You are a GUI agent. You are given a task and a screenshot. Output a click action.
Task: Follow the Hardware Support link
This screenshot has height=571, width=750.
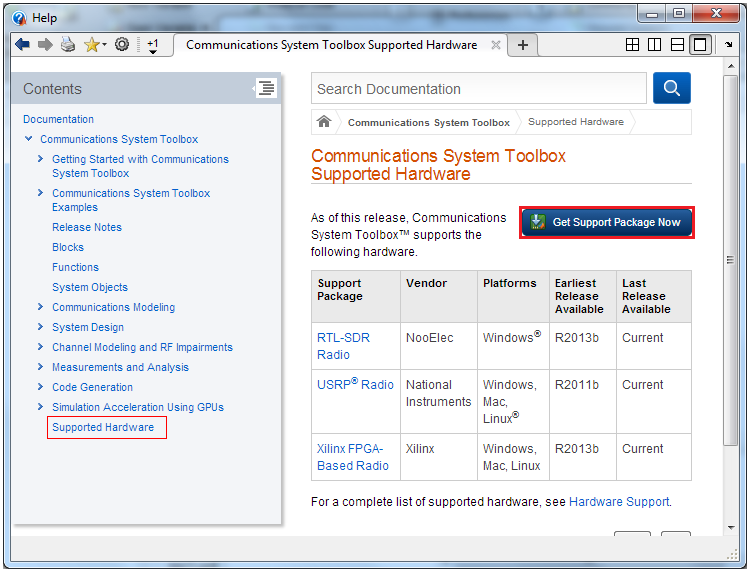tap(619, 502)
